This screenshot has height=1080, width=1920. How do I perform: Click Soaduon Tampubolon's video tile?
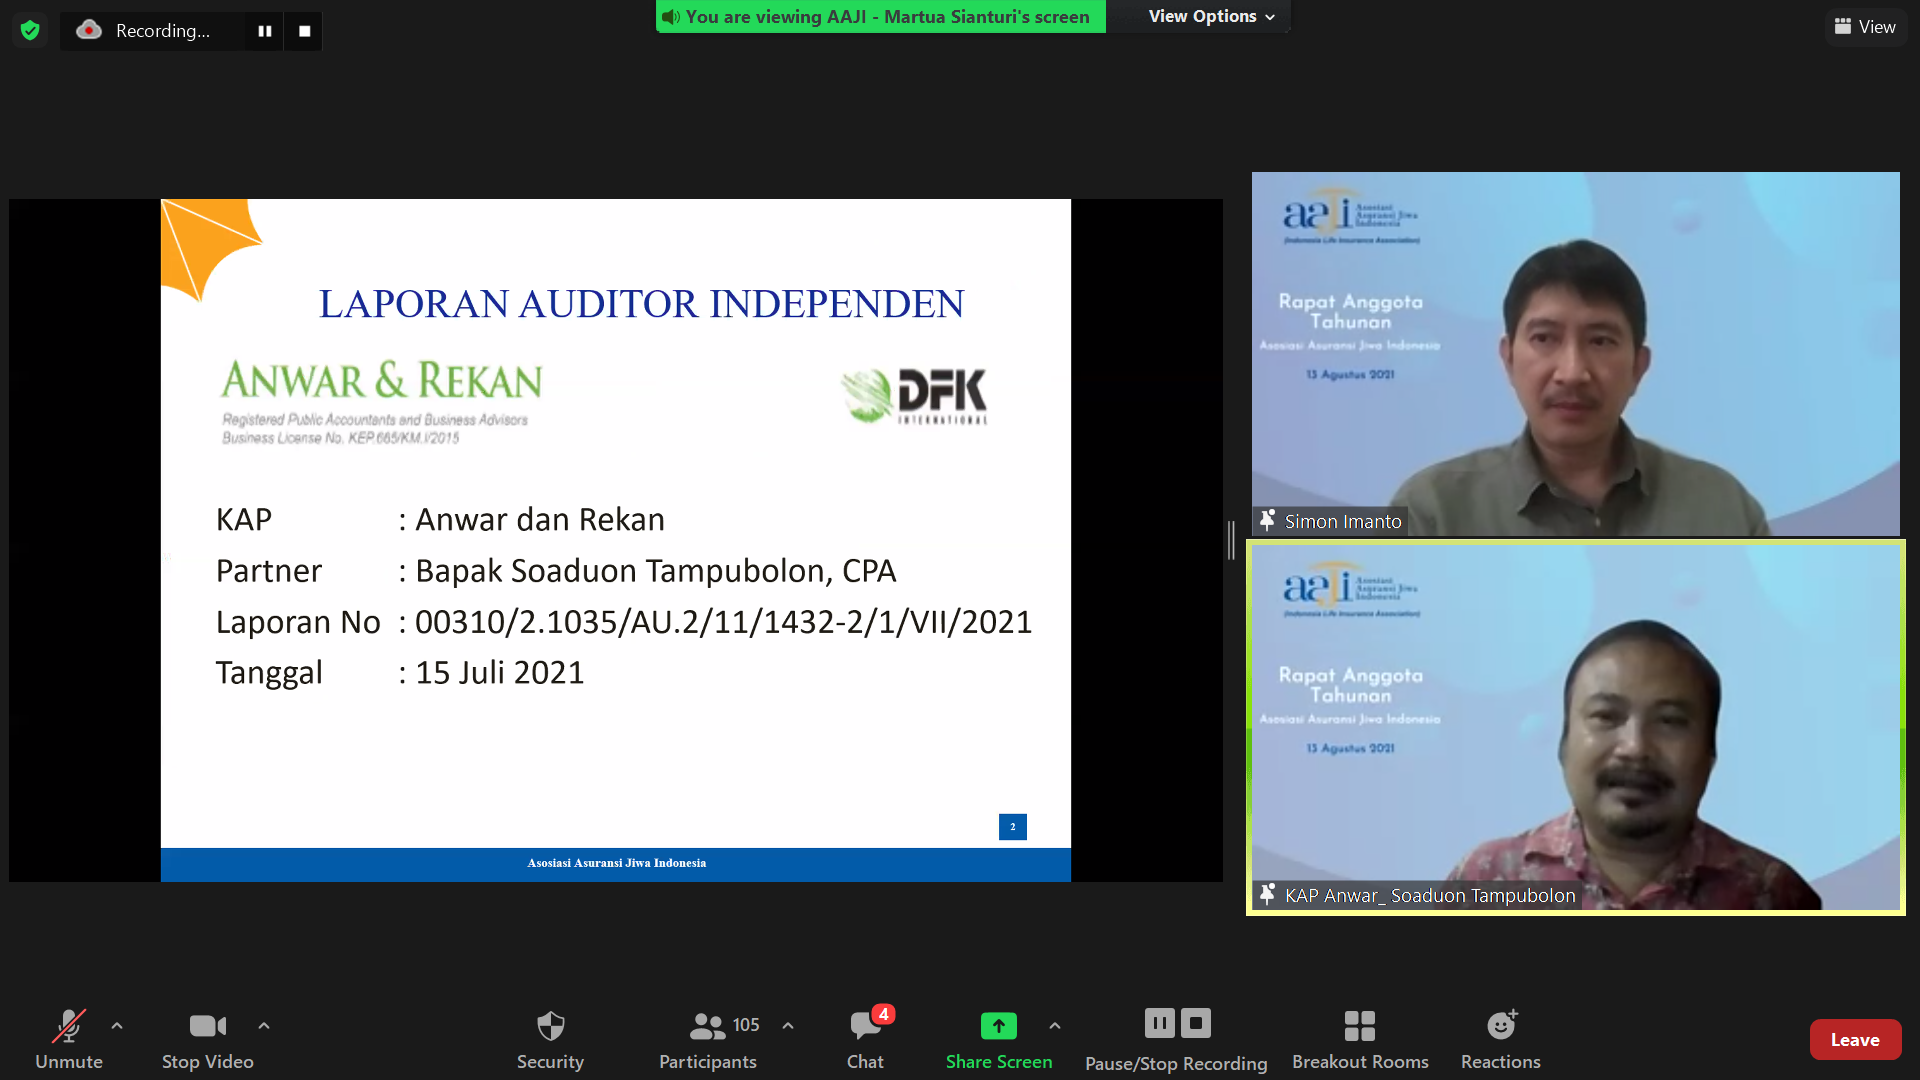[1575, 727]
